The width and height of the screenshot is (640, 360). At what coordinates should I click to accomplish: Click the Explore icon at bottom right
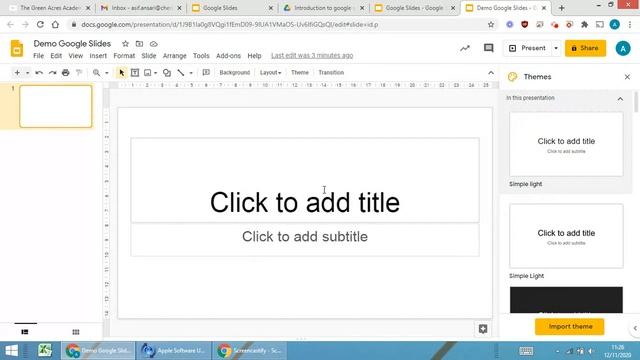click(483, 329)
